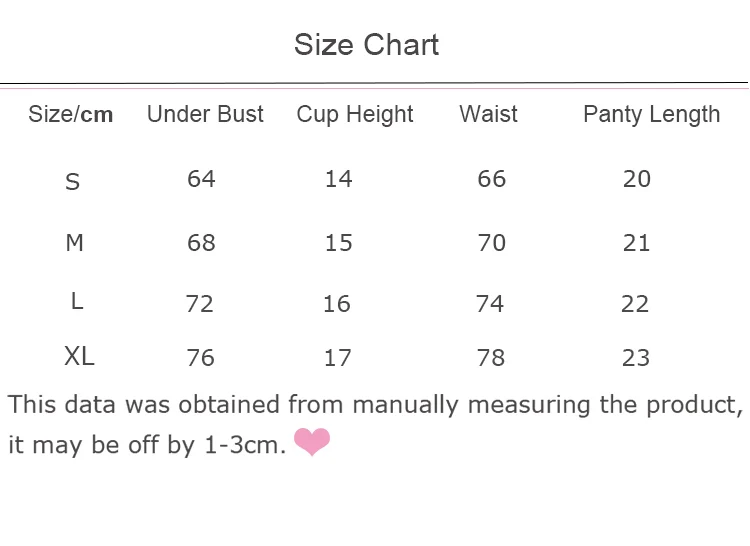Screen dimensions: 750x546
Task: Click the pink heart icon
Action: [x=311, y=442]
